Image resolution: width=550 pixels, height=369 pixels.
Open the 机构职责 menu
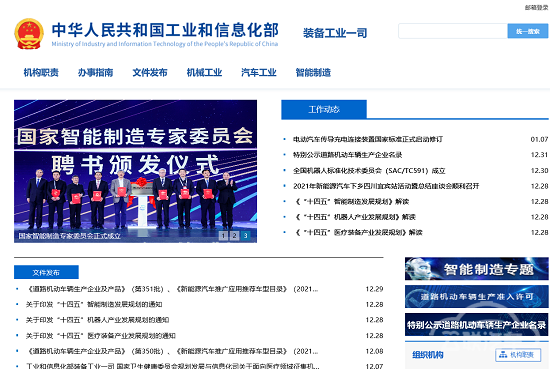pos(41,73)
